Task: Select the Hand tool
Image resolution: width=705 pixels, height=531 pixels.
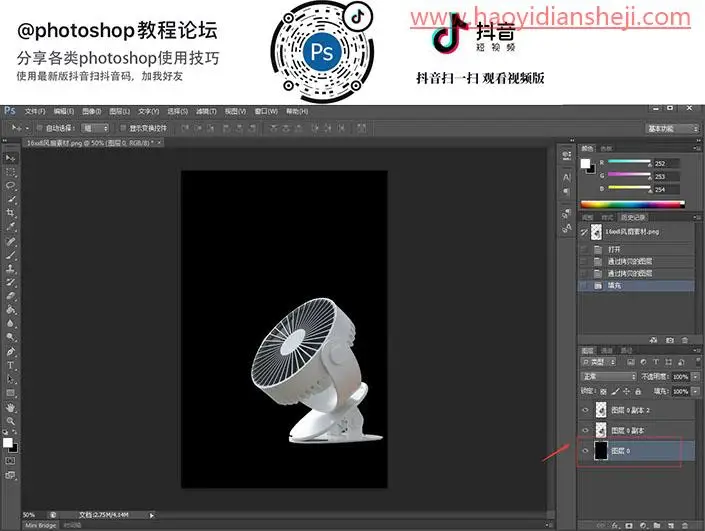Action: coord(10,407)
